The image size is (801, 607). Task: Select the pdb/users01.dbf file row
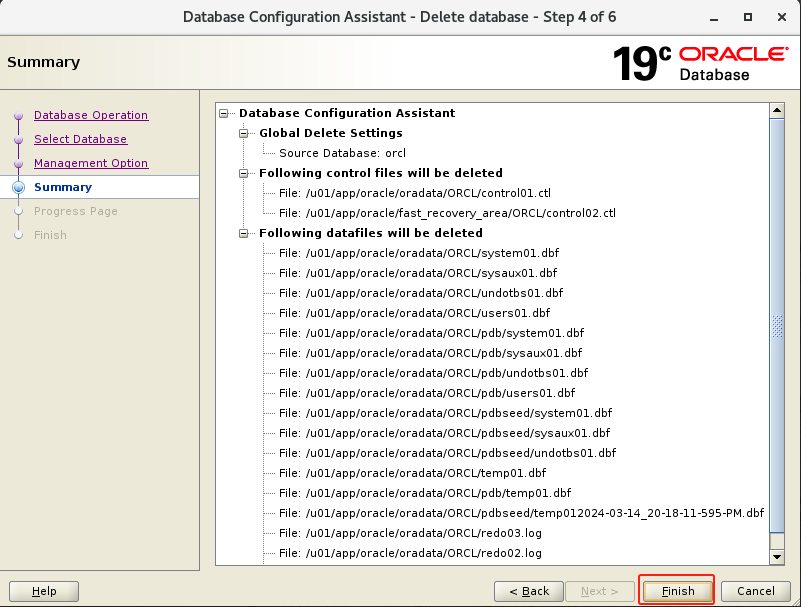pyautogui.click(x=427, y=393)
